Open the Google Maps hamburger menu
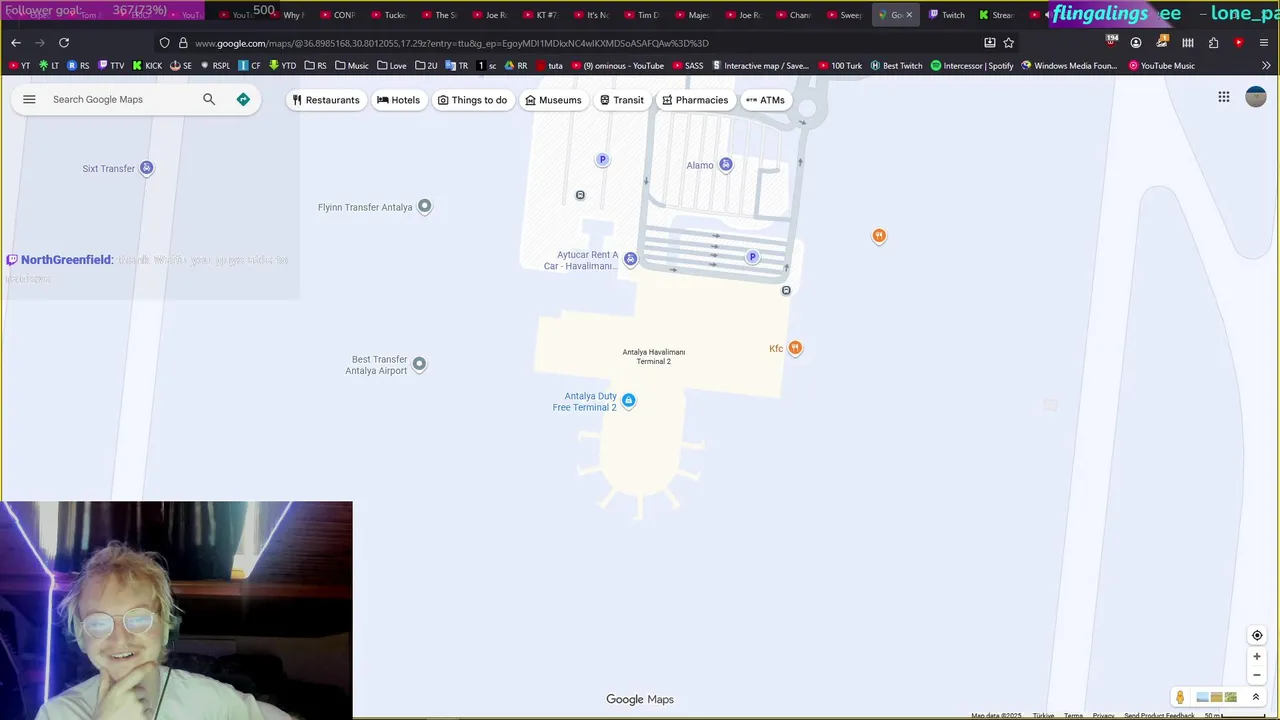 [29, 99]
